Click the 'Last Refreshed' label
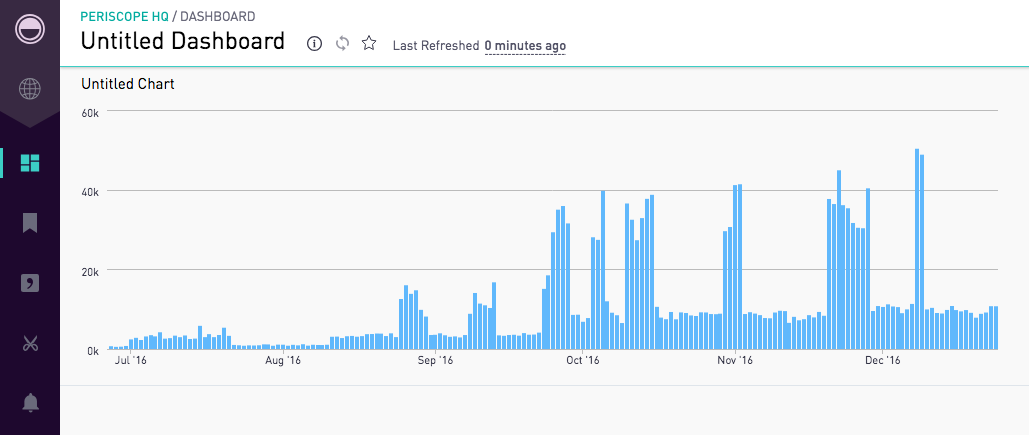The image size is (1029, 435). (x=436, y=46)
